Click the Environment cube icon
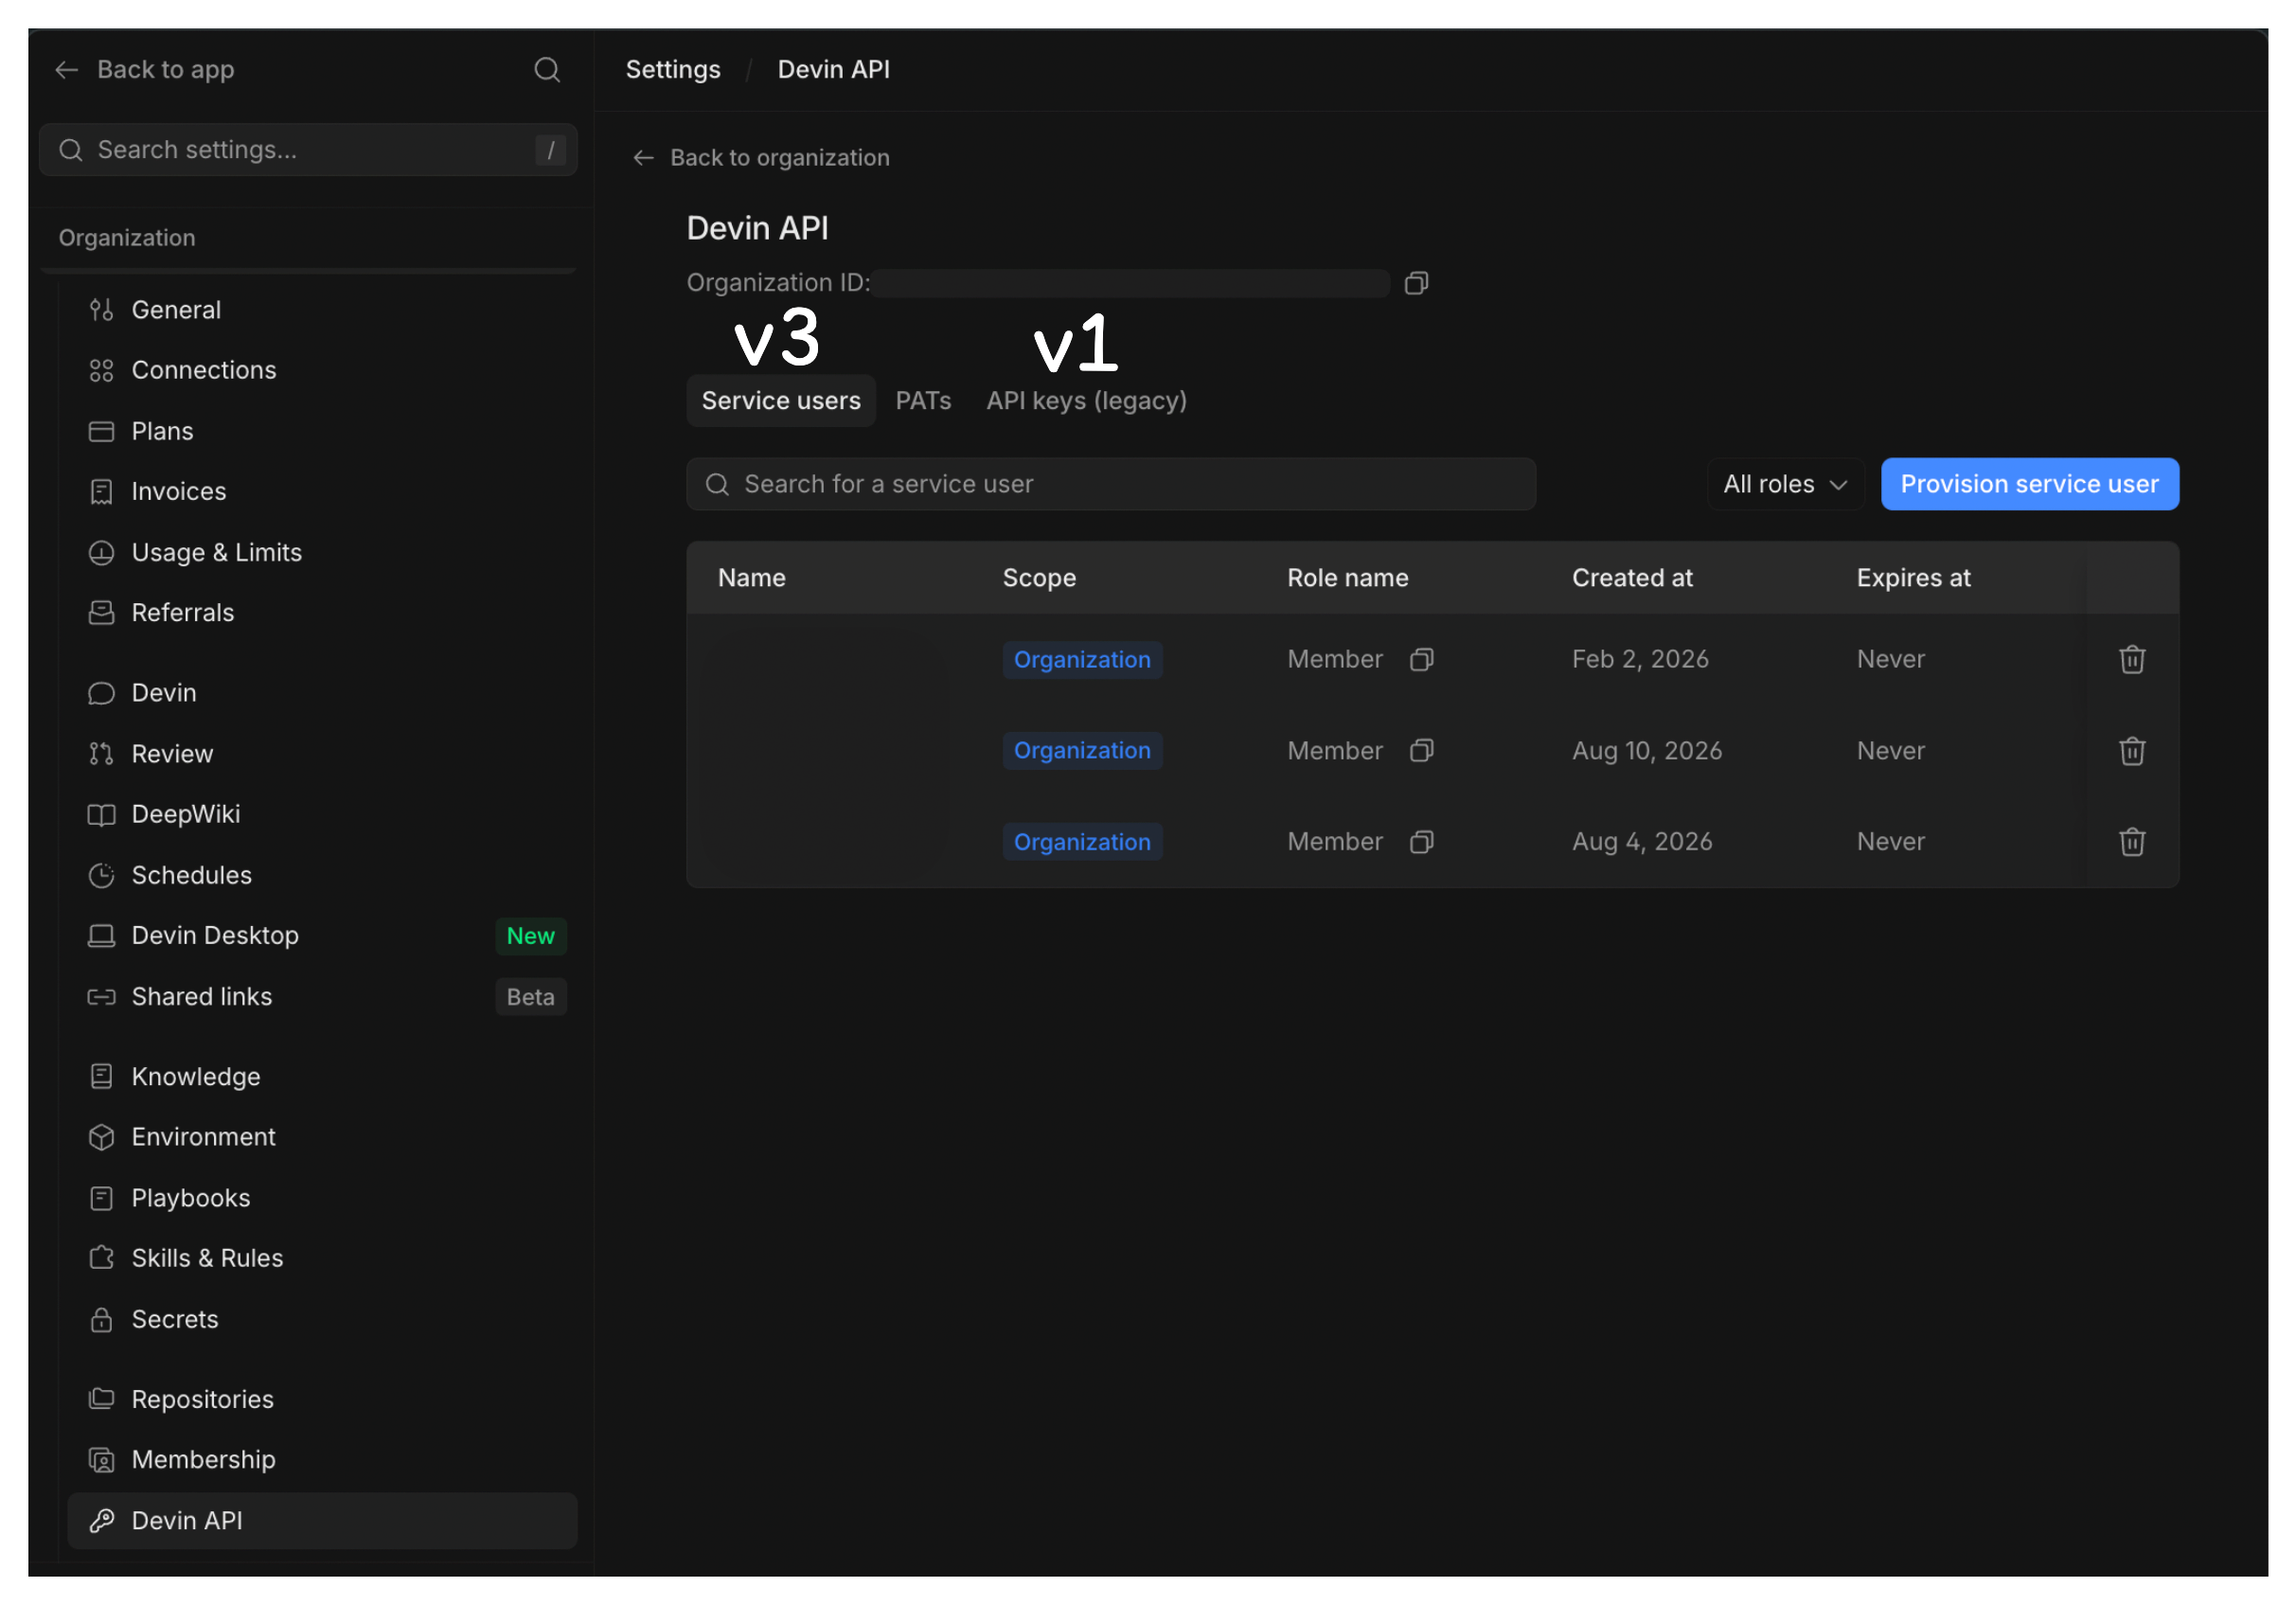Screen dimensions: 2296x1605 pos(101,1138)
